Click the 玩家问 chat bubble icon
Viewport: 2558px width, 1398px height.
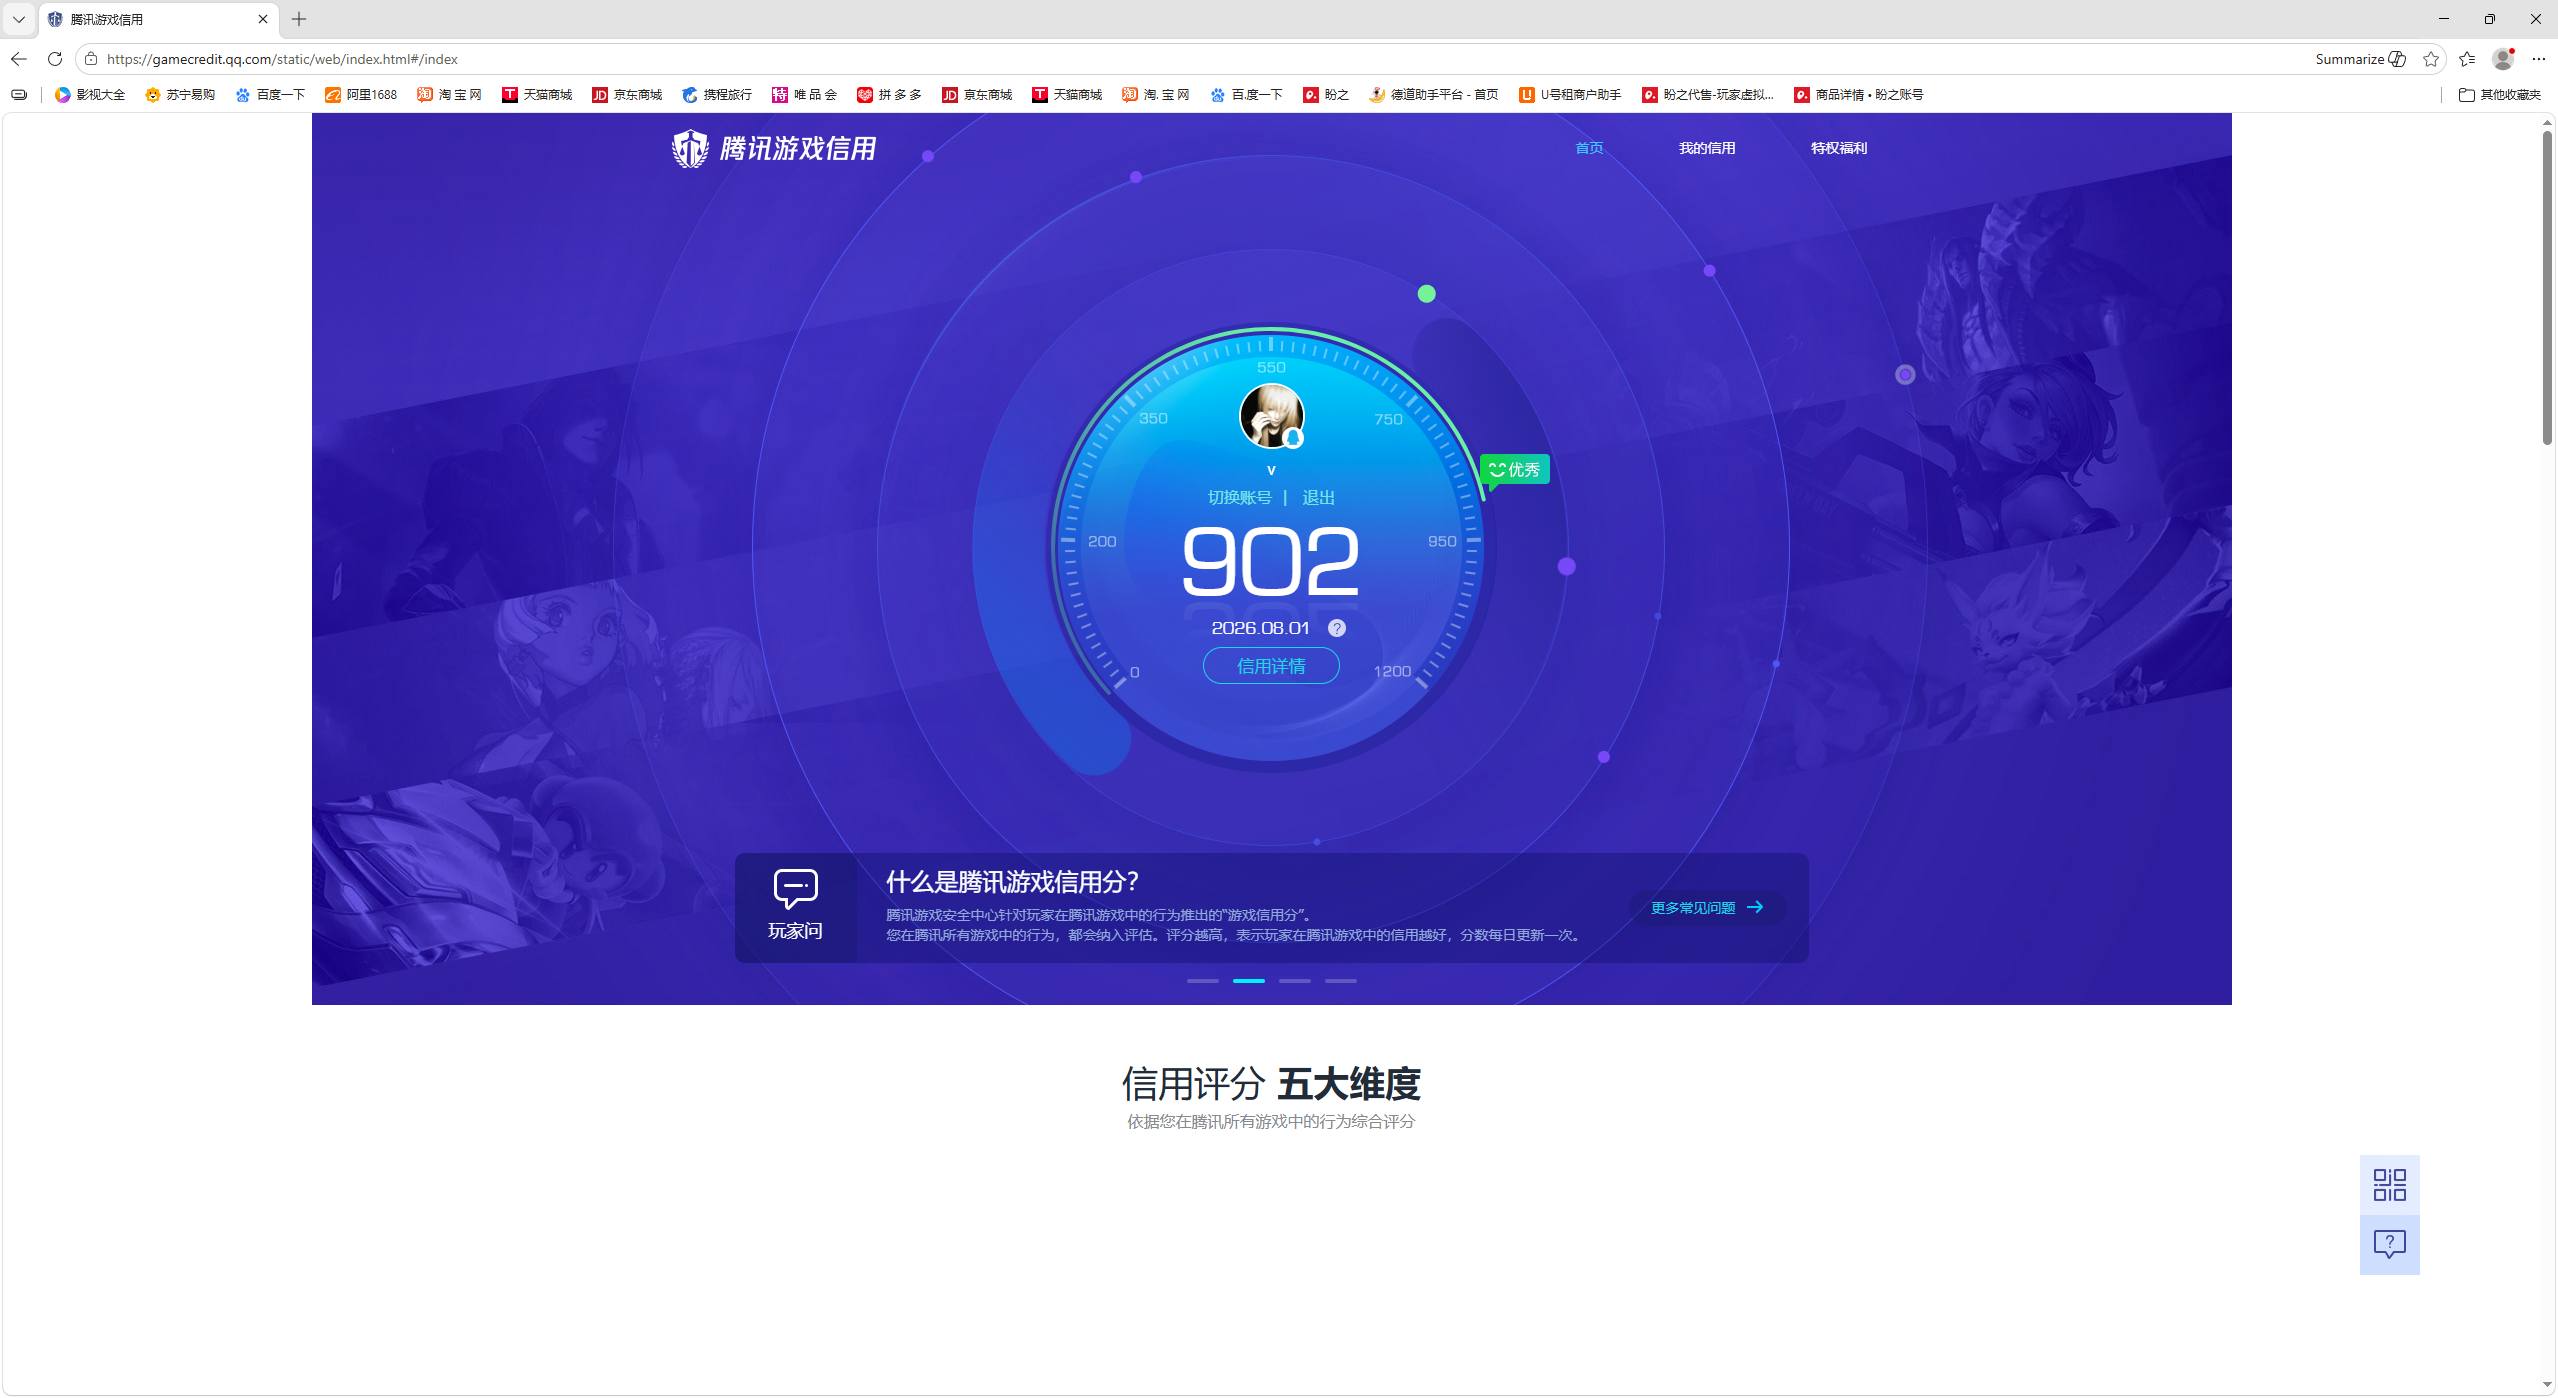tap(795, 888)
